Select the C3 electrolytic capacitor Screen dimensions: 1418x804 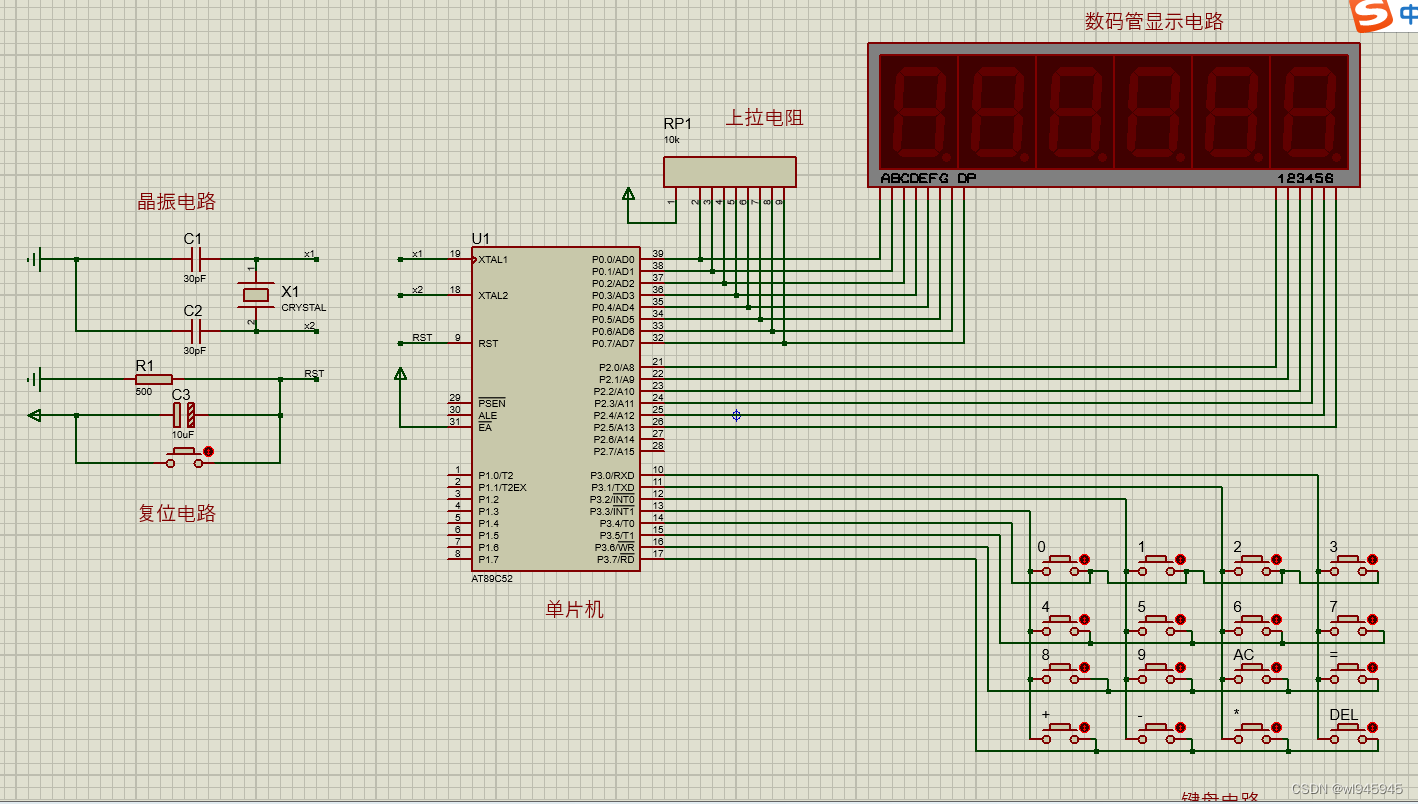click(183, 415)
